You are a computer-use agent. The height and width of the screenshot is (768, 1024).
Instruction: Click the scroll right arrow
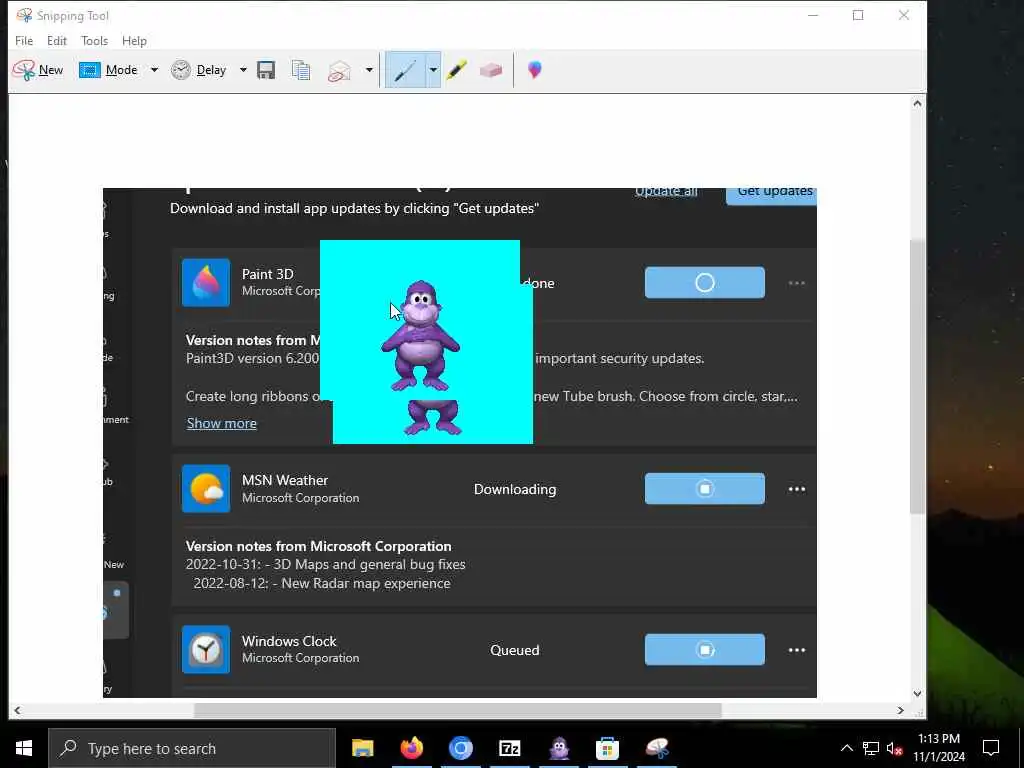click(x=901, y=711)
